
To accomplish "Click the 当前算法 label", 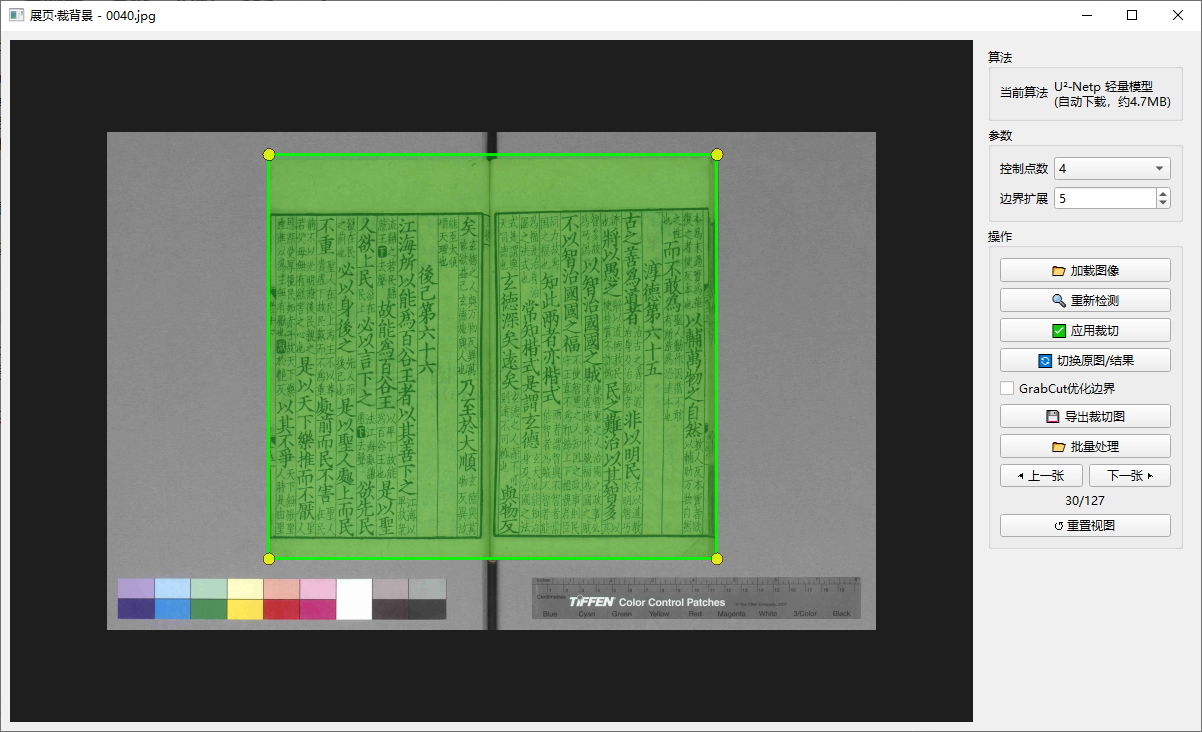I will tap(1024, 93).
